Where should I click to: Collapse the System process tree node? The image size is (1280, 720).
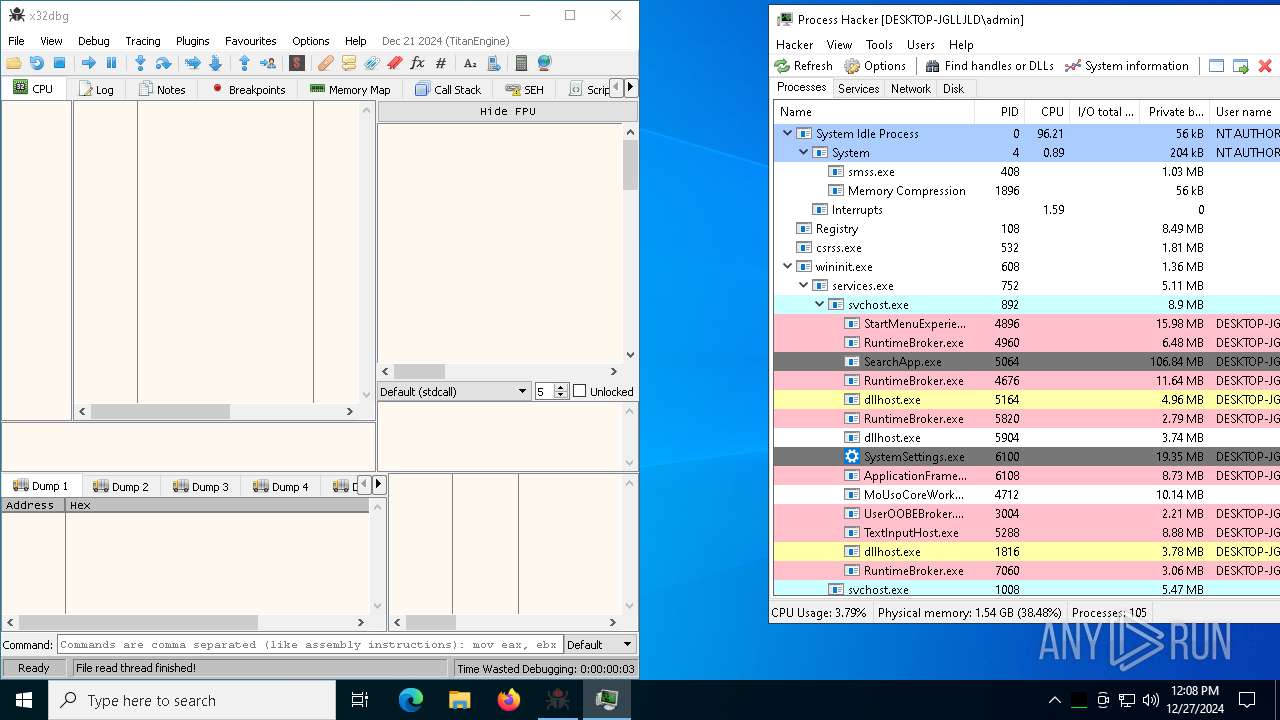803,152
